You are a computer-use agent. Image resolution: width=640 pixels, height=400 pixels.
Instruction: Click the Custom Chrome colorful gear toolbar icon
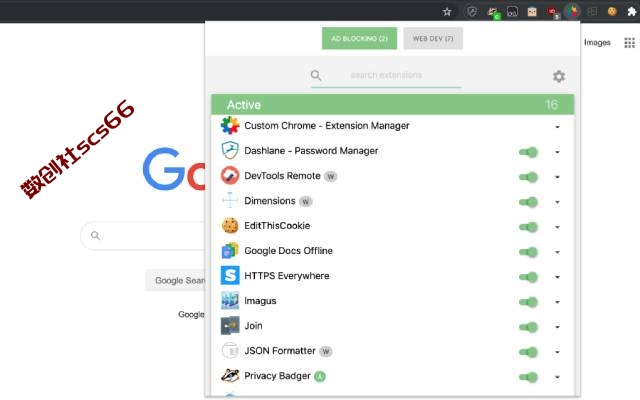point(572,11)
